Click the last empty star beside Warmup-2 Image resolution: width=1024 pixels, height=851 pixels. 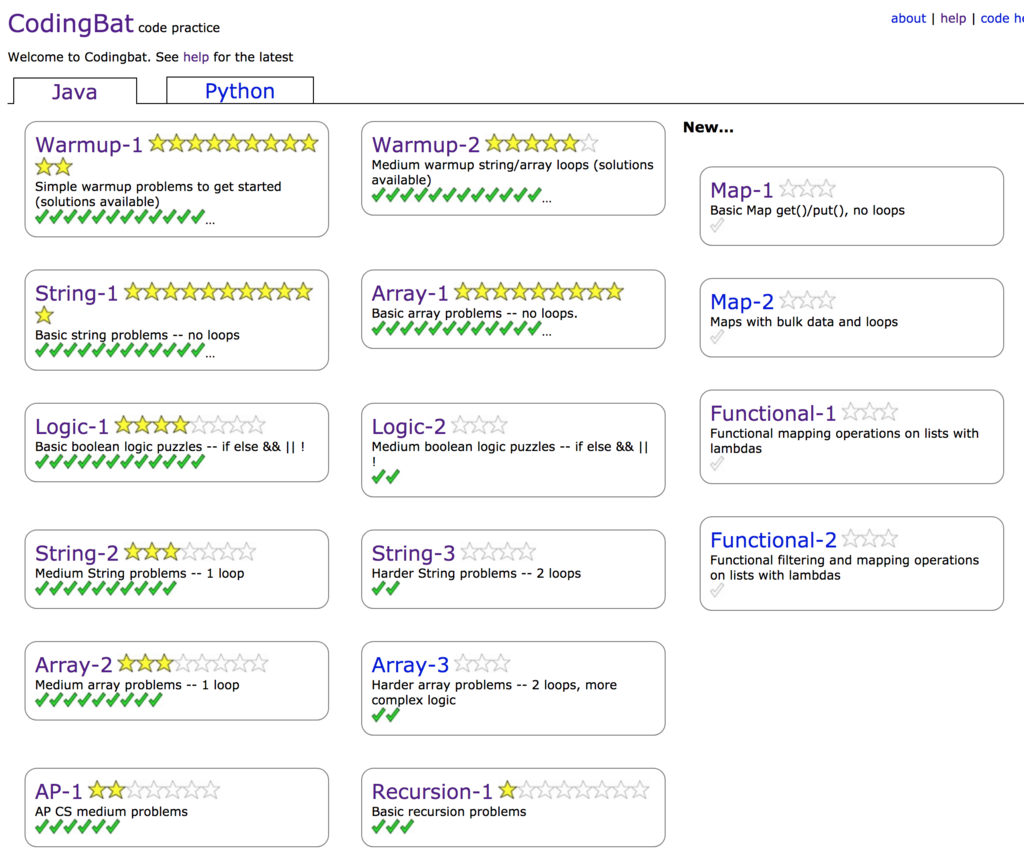click(589, 143)
